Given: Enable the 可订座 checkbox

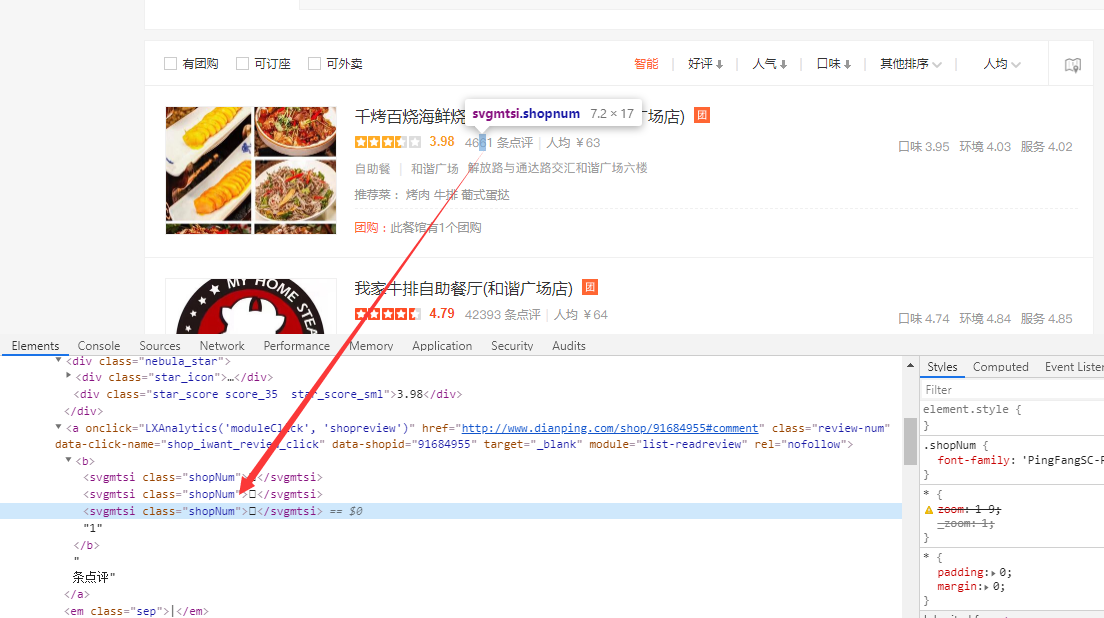Looking at the screenshot, I should [243, 63].
